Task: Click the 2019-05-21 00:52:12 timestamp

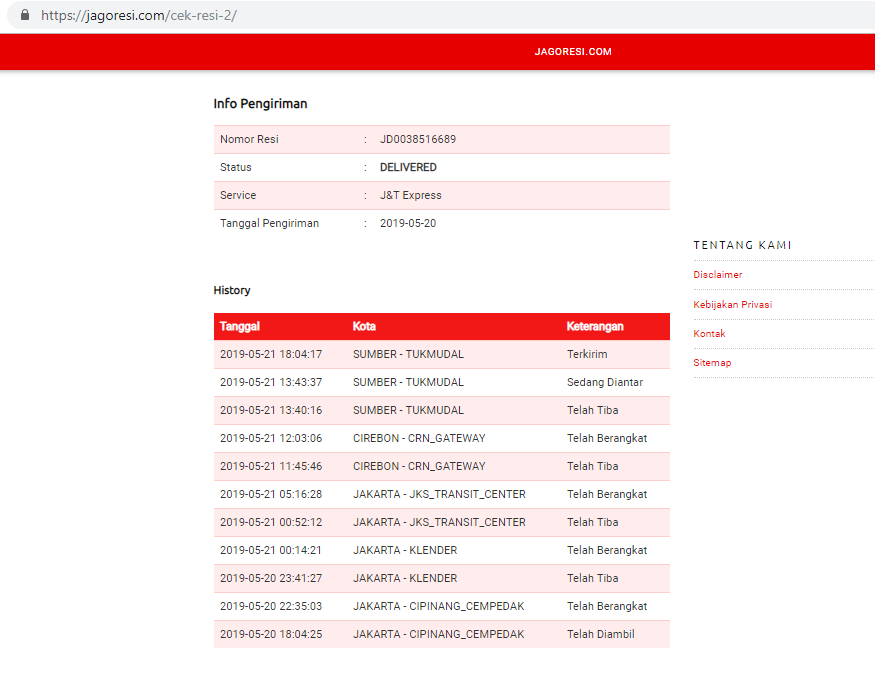Action: pos(271,522)
